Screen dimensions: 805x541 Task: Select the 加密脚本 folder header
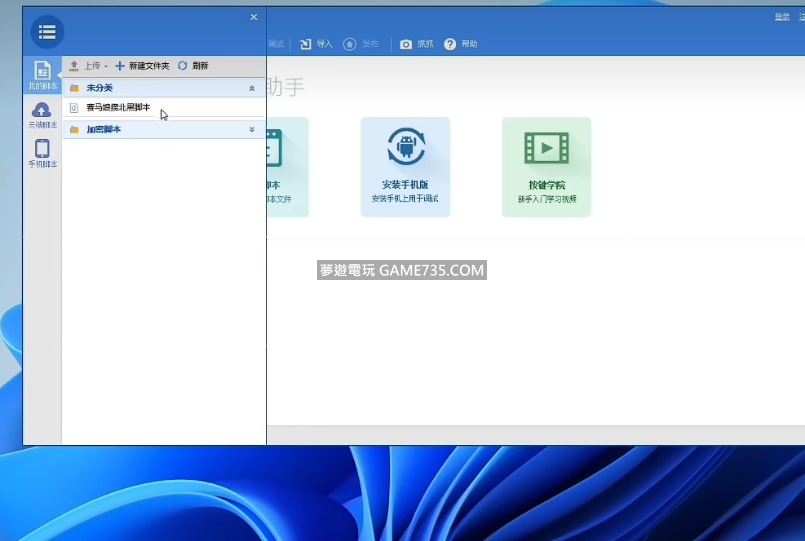(104, 129)
